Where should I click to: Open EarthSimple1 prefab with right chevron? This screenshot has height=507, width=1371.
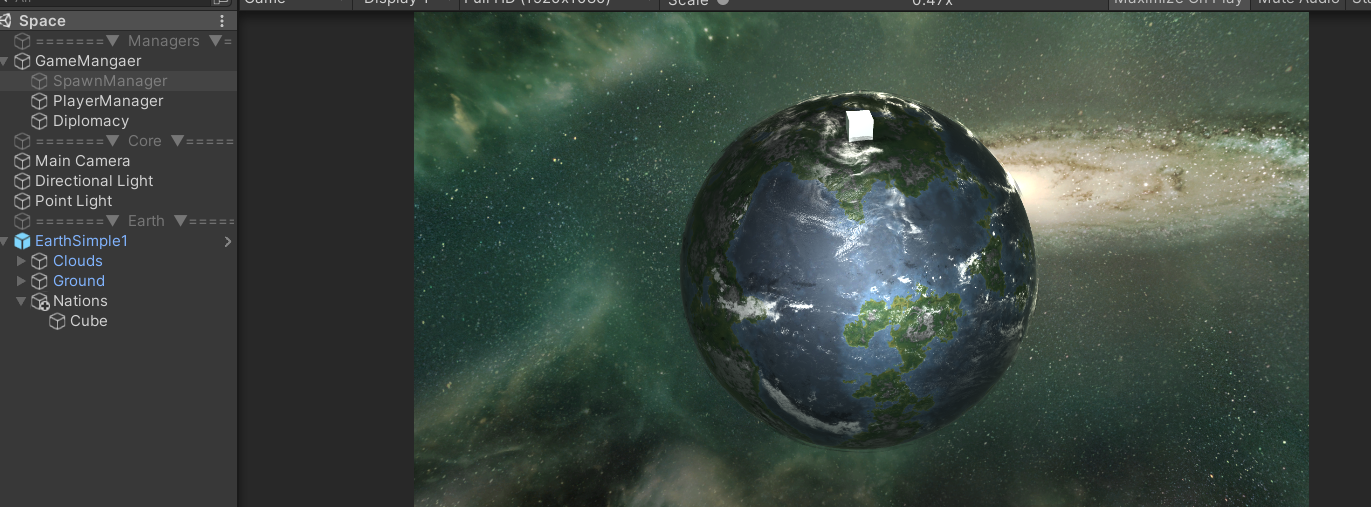click(x=228, y=241)
